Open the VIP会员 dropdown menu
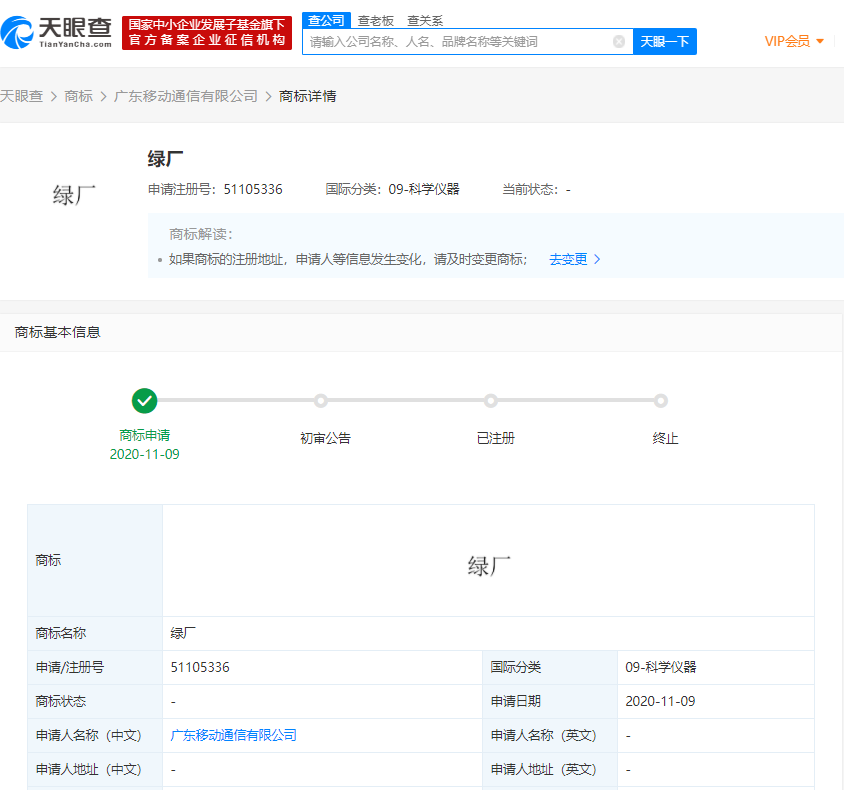844x790 pixels. tap(794, 41)
